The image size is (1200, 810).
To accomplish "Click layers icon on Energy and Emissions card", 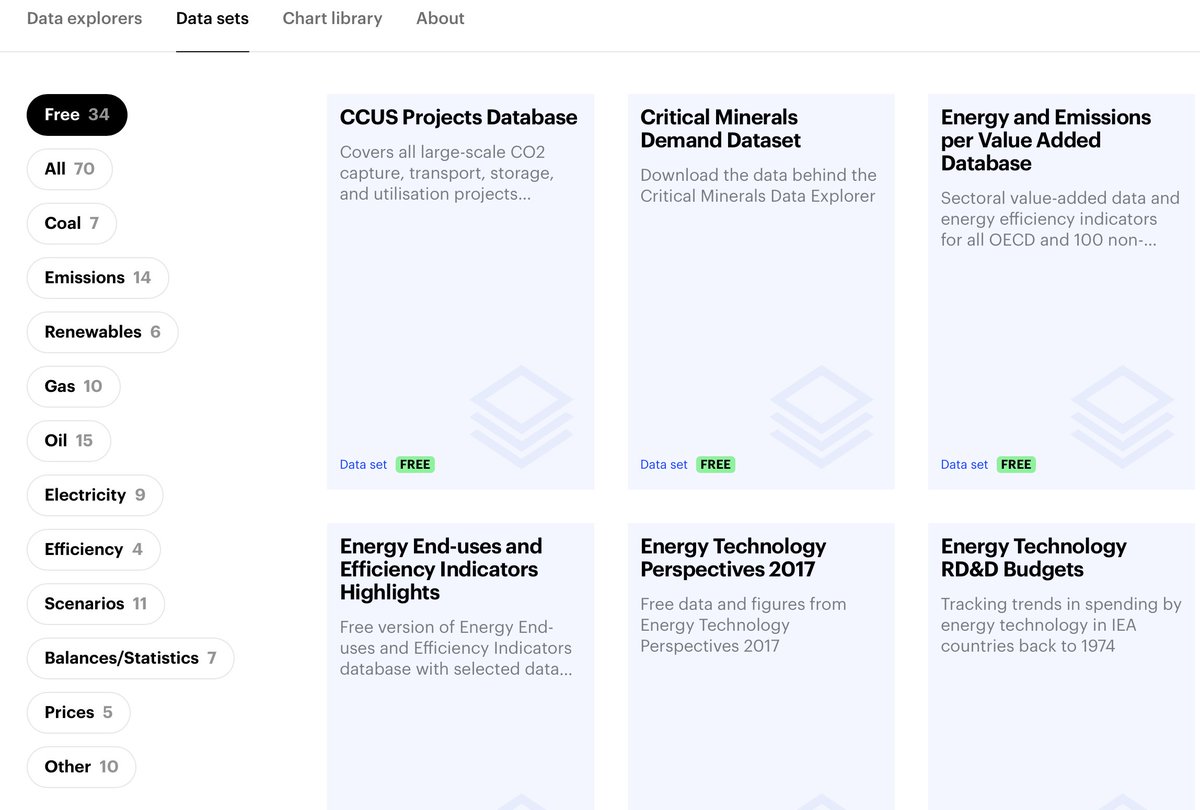I will point(1122,416).
